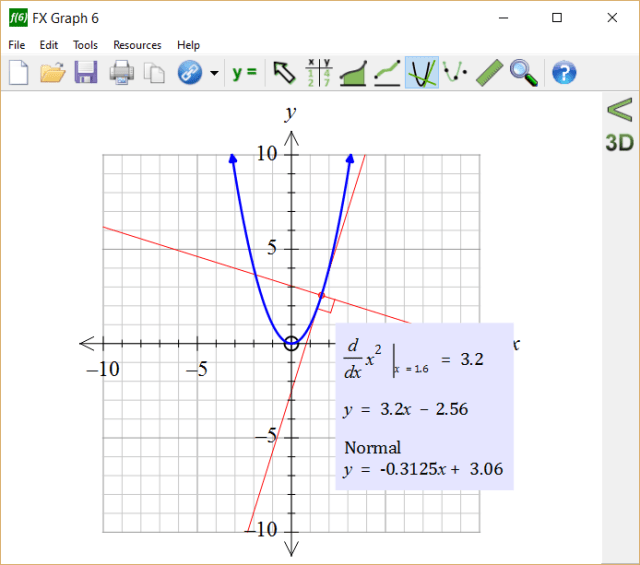640x565 pixels.
Task: Print the graph using the printer icon
Action: click(121, 73)
